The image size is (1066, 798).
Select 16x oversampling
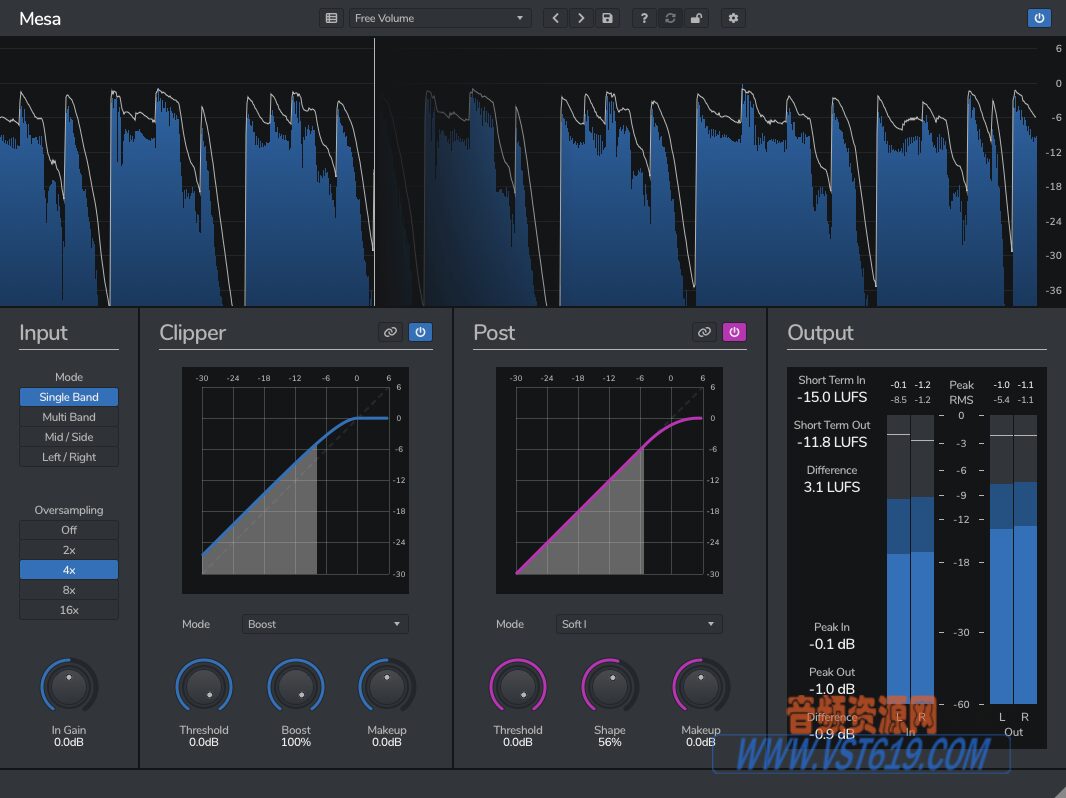[68, 609]
